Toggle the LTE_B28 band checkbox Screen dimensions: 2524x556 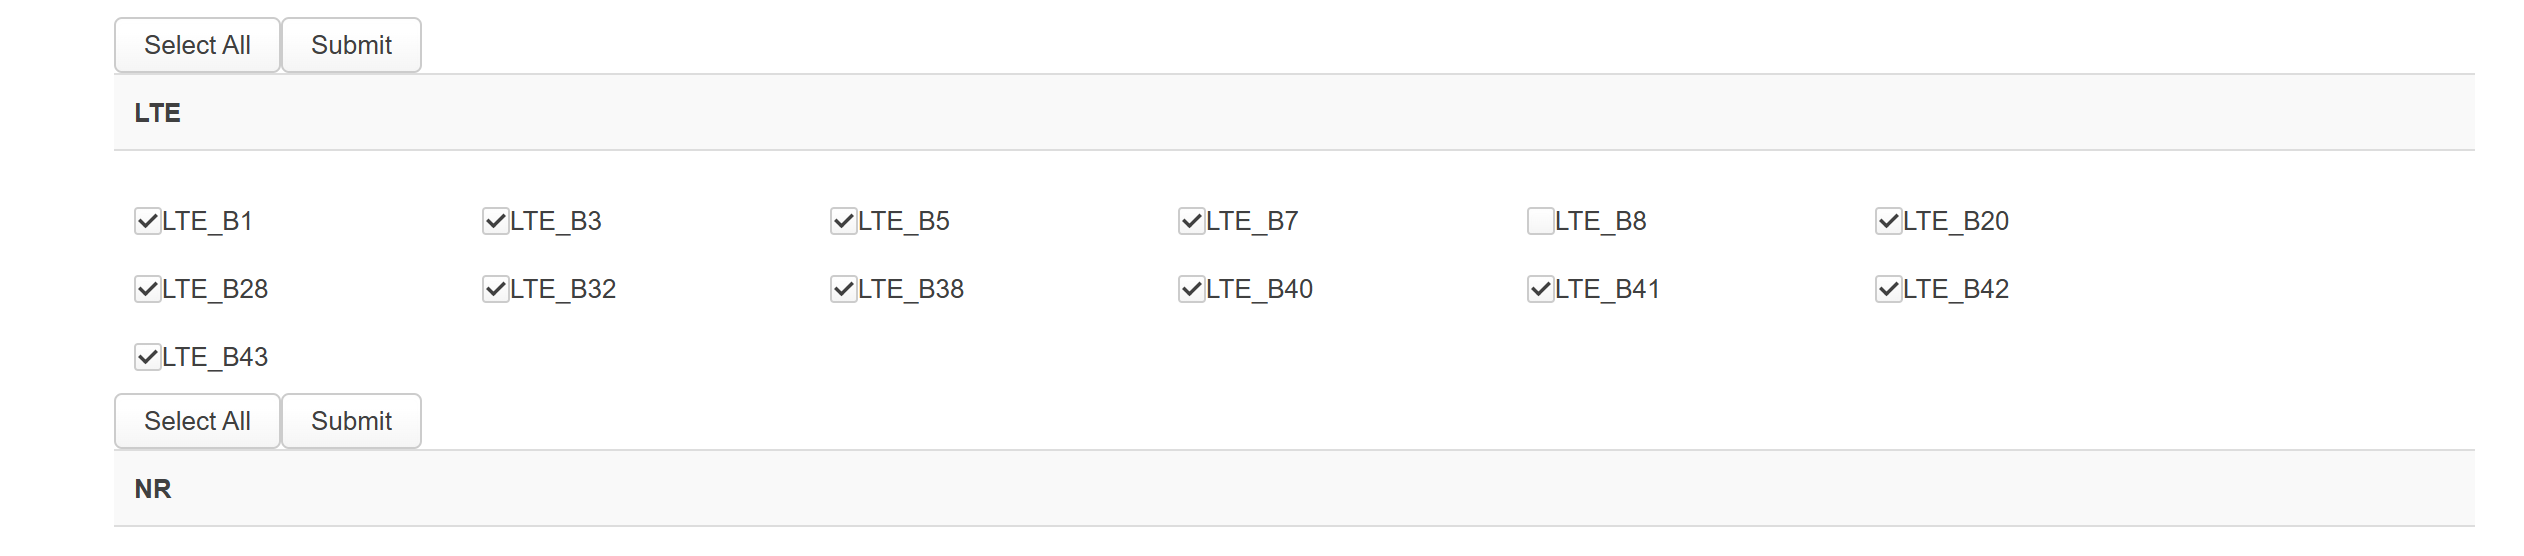pos(148,289)
